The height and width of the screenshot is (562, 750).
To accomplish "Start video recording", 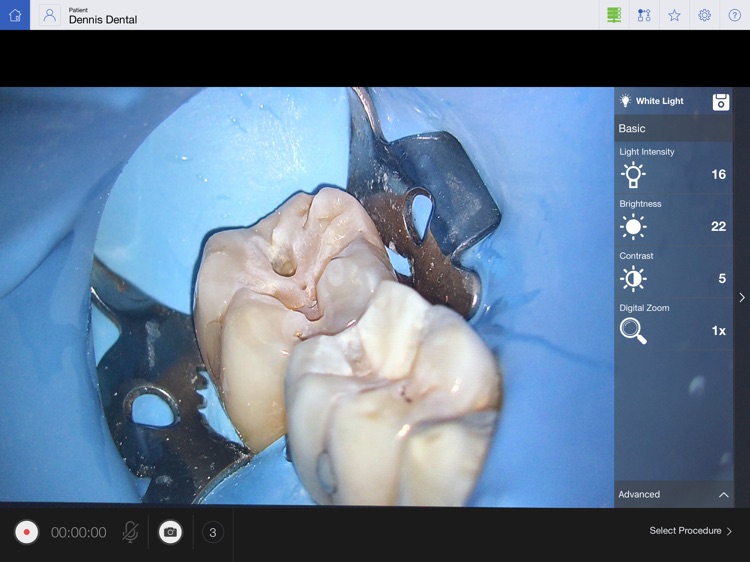I will (x=26, y=532).
